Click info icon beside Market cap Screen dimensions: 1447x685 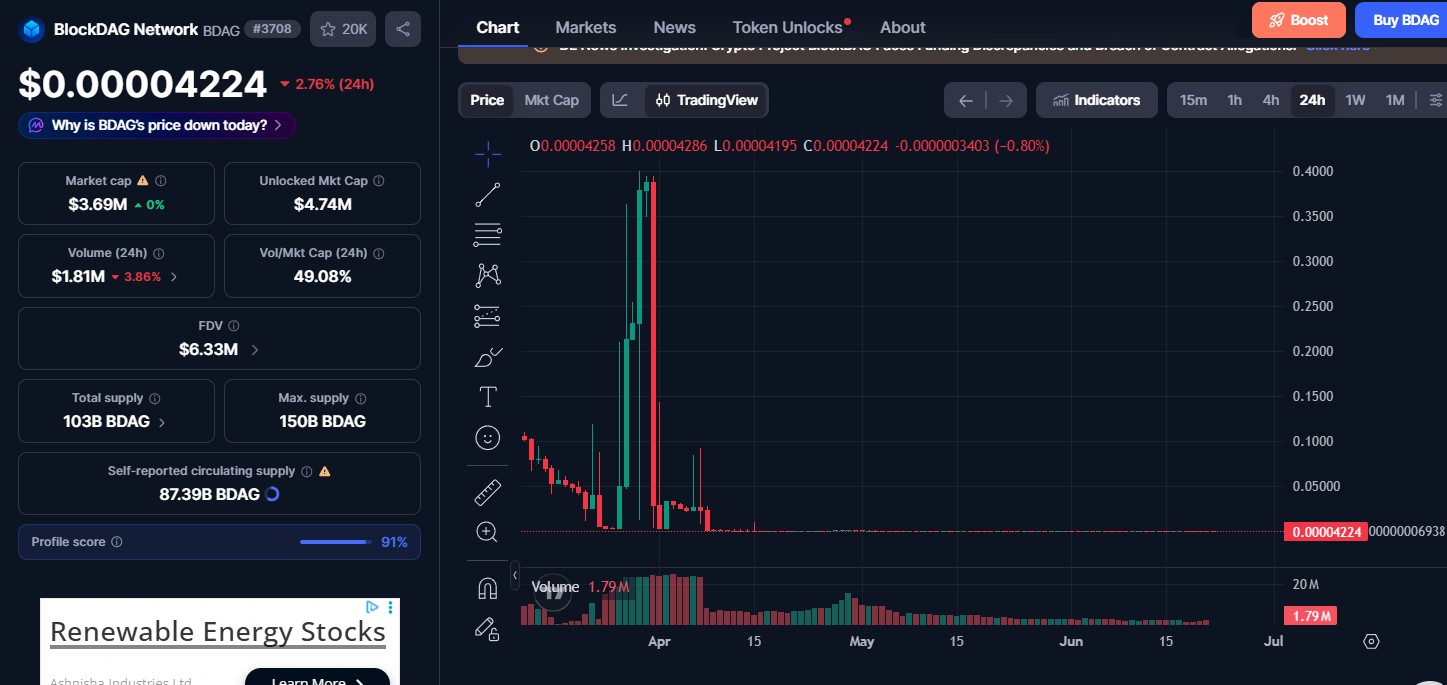(x=161, y=181)
